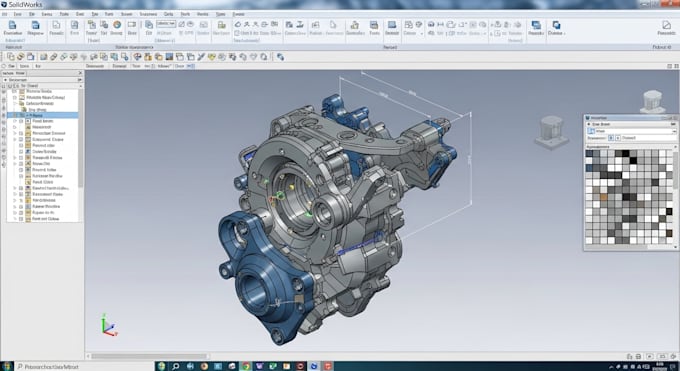
Task: Click the first copy-pages icon on the second toolbar
Action: pyautogui.click(x=10, y=57)
